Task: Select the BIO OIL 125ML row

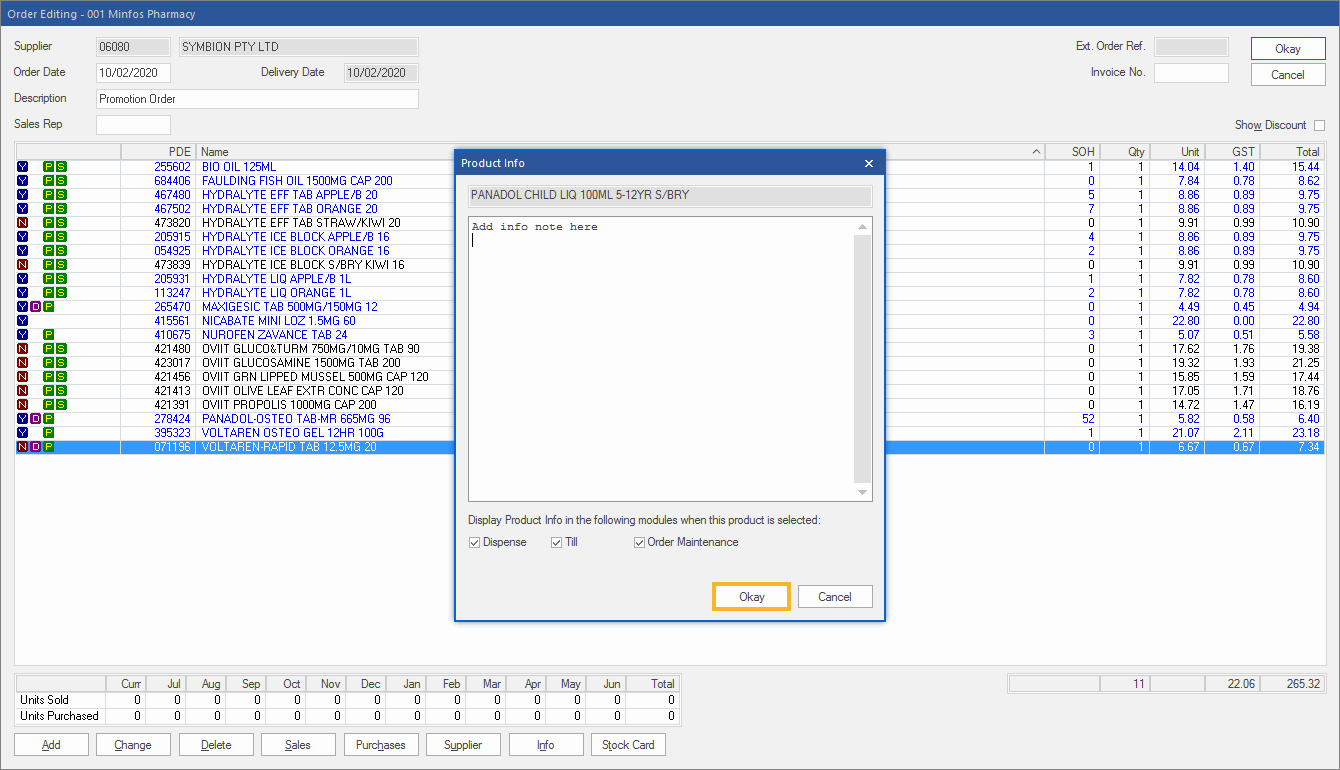Action: click(669, 167)
